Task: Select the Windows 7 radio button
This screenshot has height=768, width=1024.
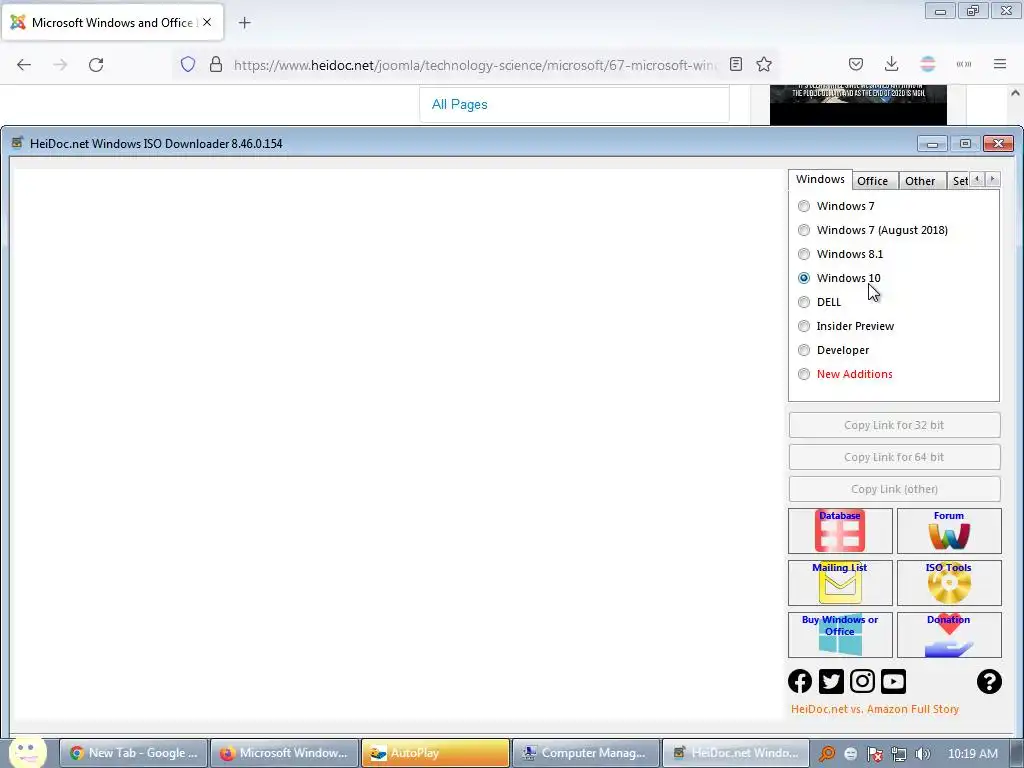Action: [x=804, y=206]
